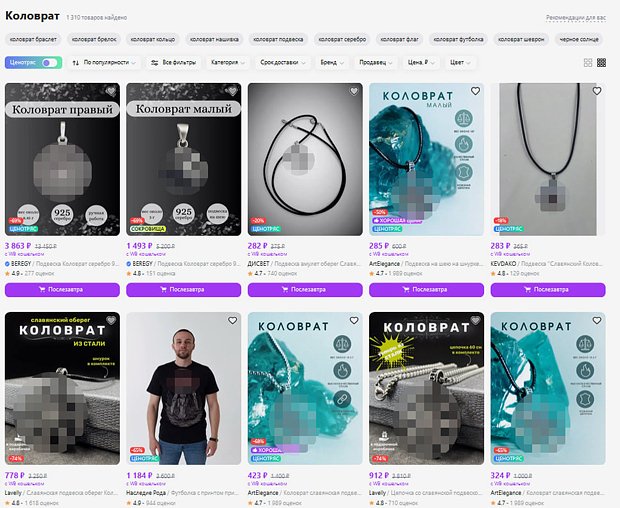Toggle the Ценотряс switch
Screen dimensions: 620x508
click(x=49, y=62)
